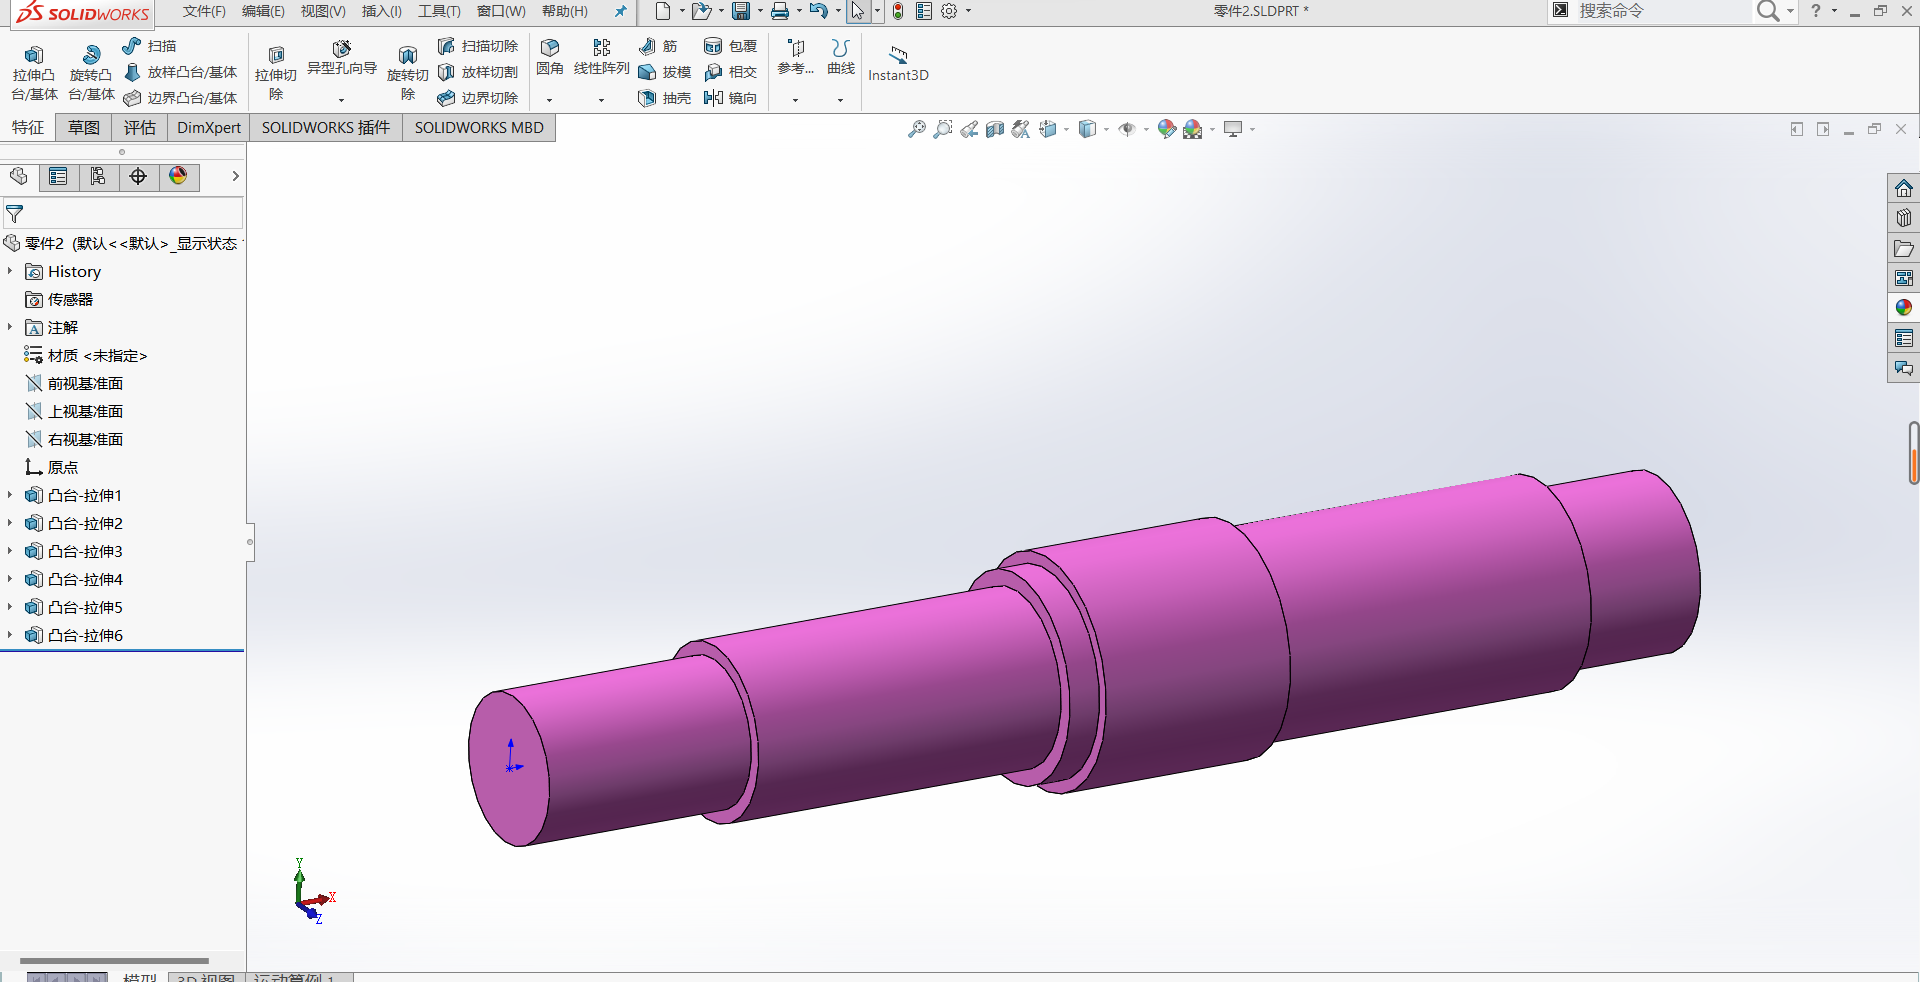Viewport: 1920px width, 982px height.
Task: Switch to the 草图 sketch tab
Action: (84, 127)
